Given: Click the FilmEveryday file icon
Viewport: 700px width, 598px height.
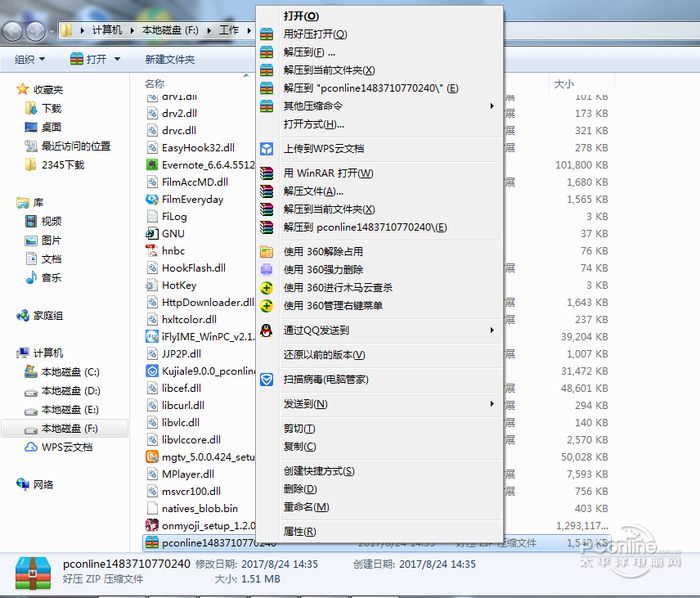Looking at the screenshot, I should tap(152, 199).
